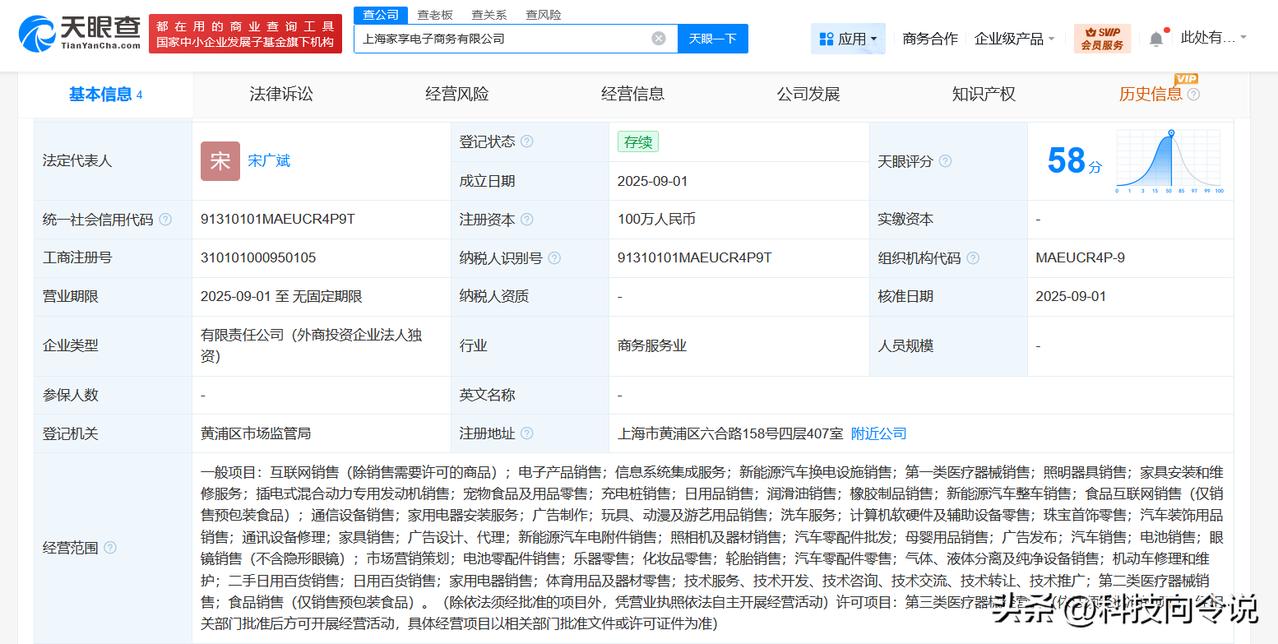Viewport: 1278px width, 644px height.
Task: Switch to the 知识产权 tab
Action: [984, 94]
